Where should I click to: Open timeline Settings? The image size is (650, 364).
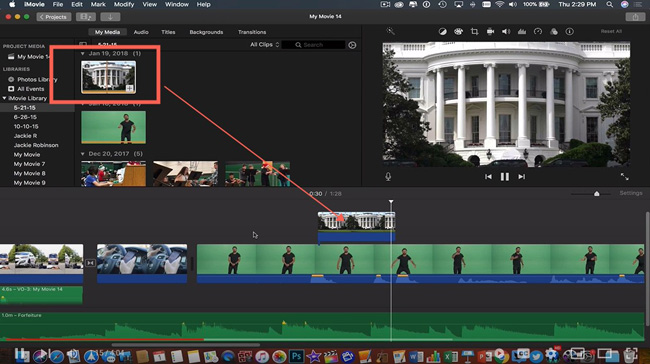click(631, 193)
